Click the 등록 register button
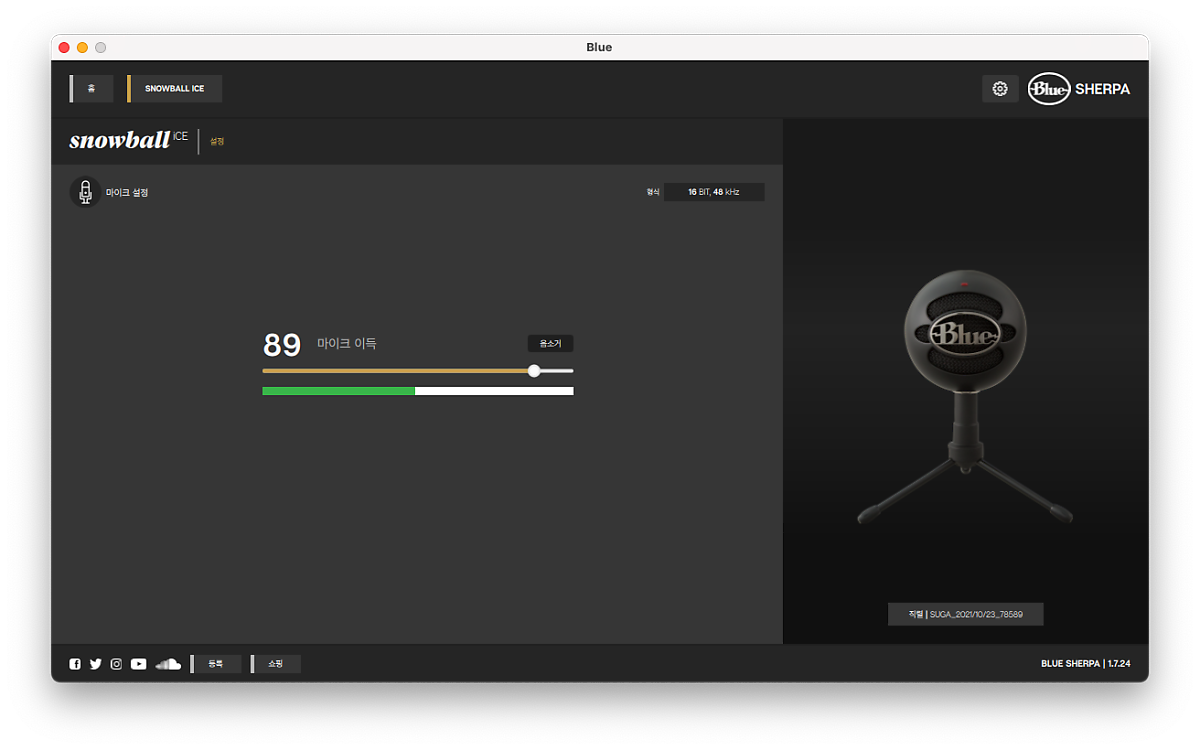The height and width of the screenshot is (750, 1200). [x=216, y=664]
